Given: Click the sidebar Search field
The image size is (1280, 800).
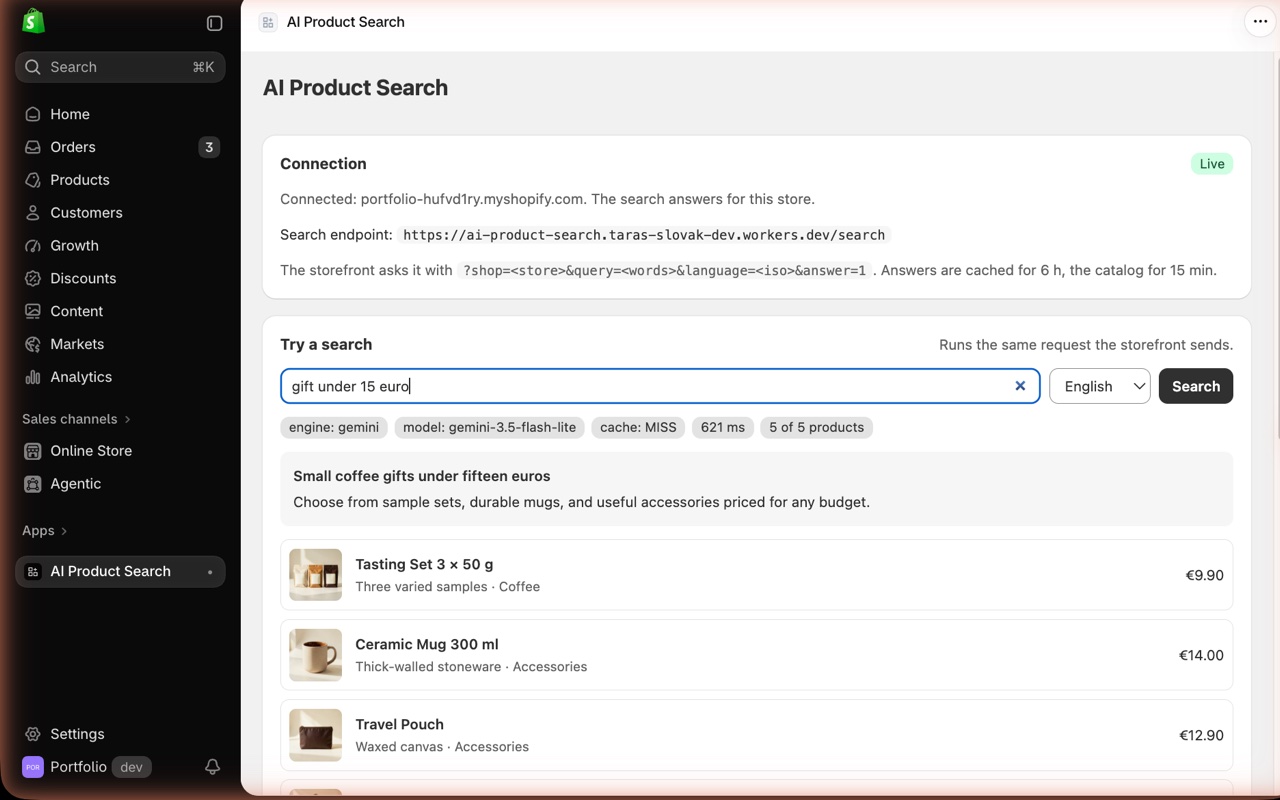Looking at the screenshot, I should [x=120, y=67].
